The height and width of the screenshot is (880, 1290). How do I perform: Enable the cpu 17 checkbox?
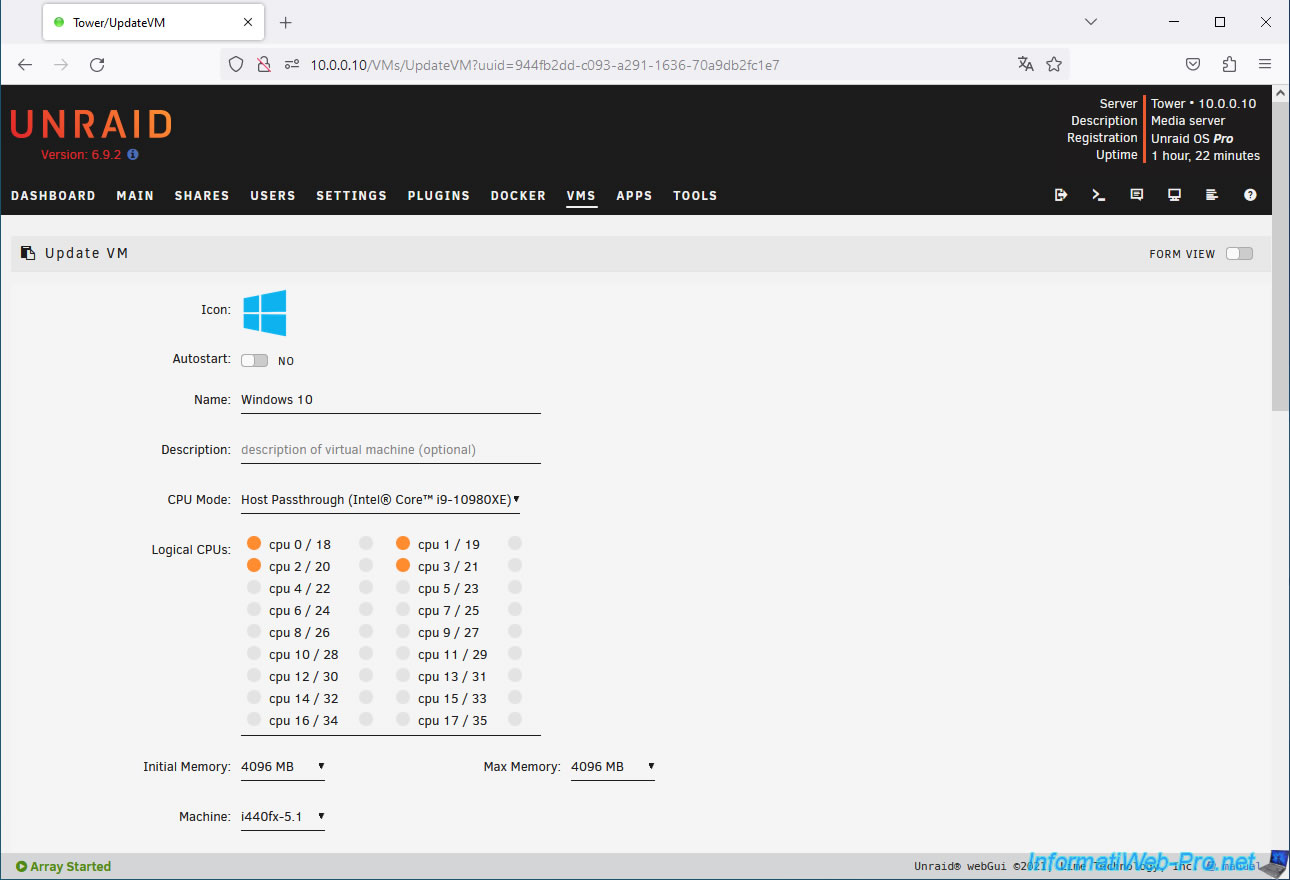pos(403,719)
